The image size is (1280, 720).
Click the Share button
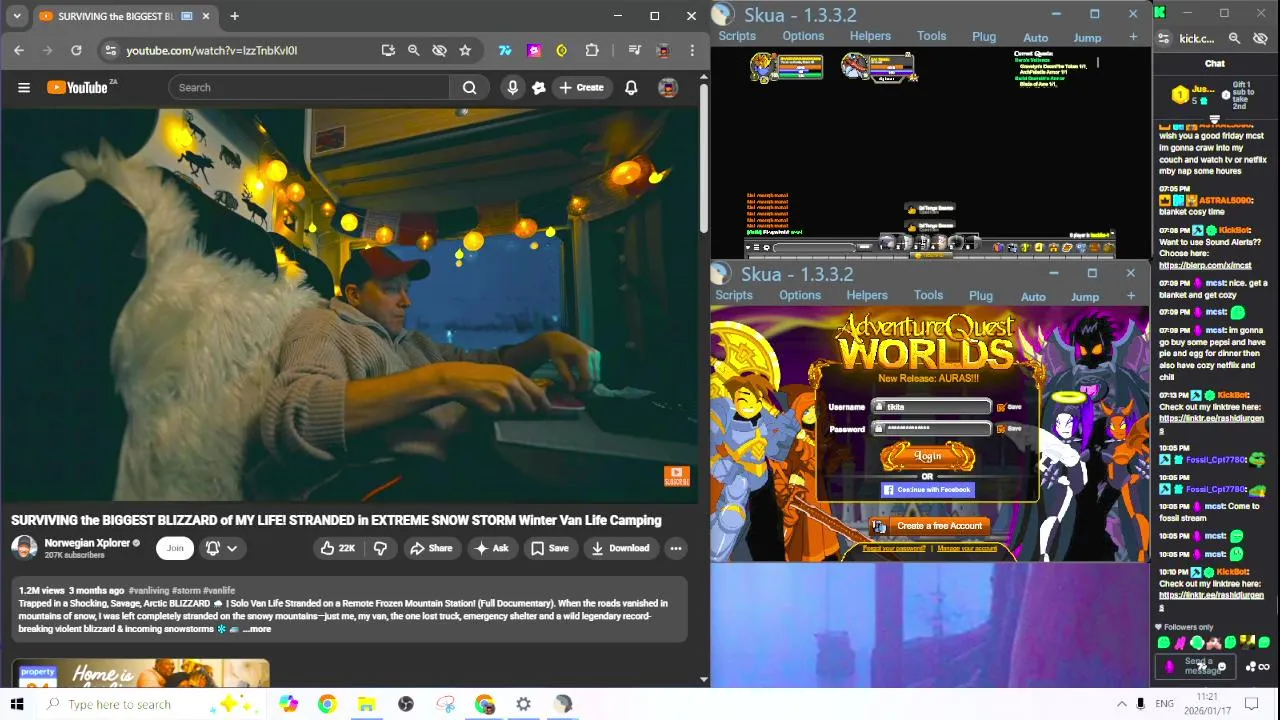click(x=431, y=548)
